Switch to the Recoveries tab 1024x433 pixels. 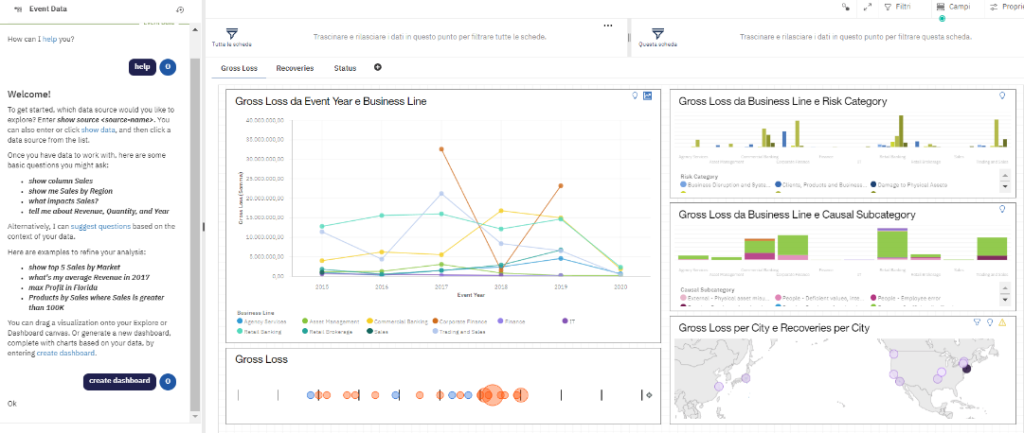(x=295, y=68)
